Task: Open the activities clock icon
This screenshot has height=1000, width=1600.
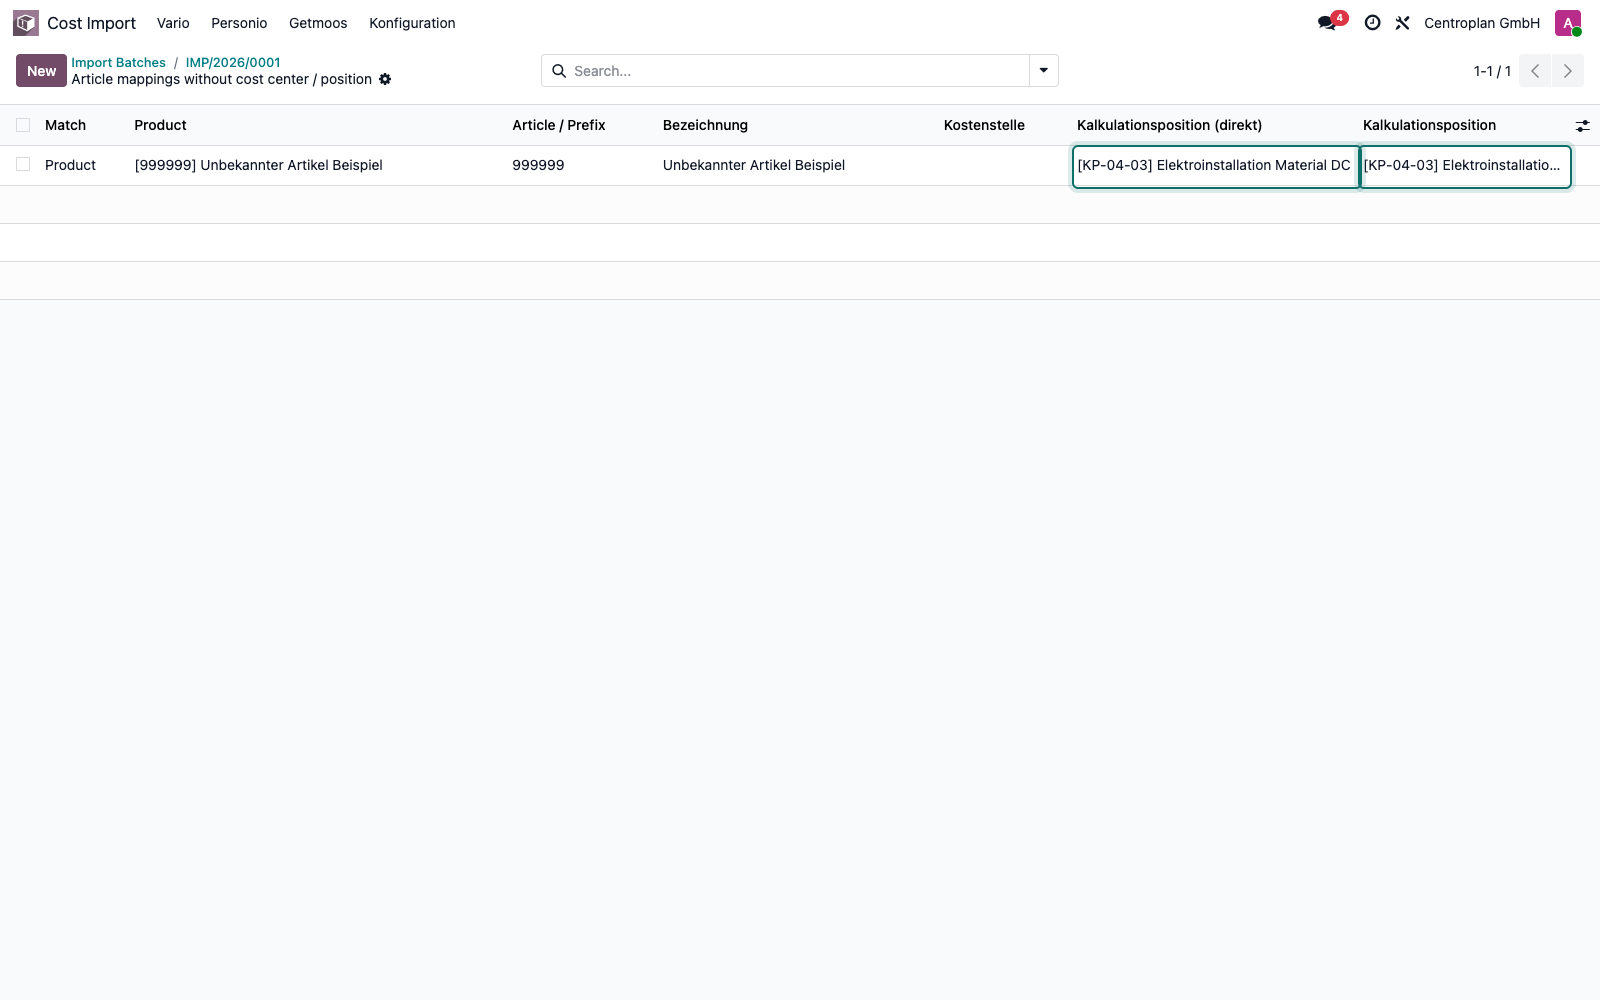Action: (1373, 23)
